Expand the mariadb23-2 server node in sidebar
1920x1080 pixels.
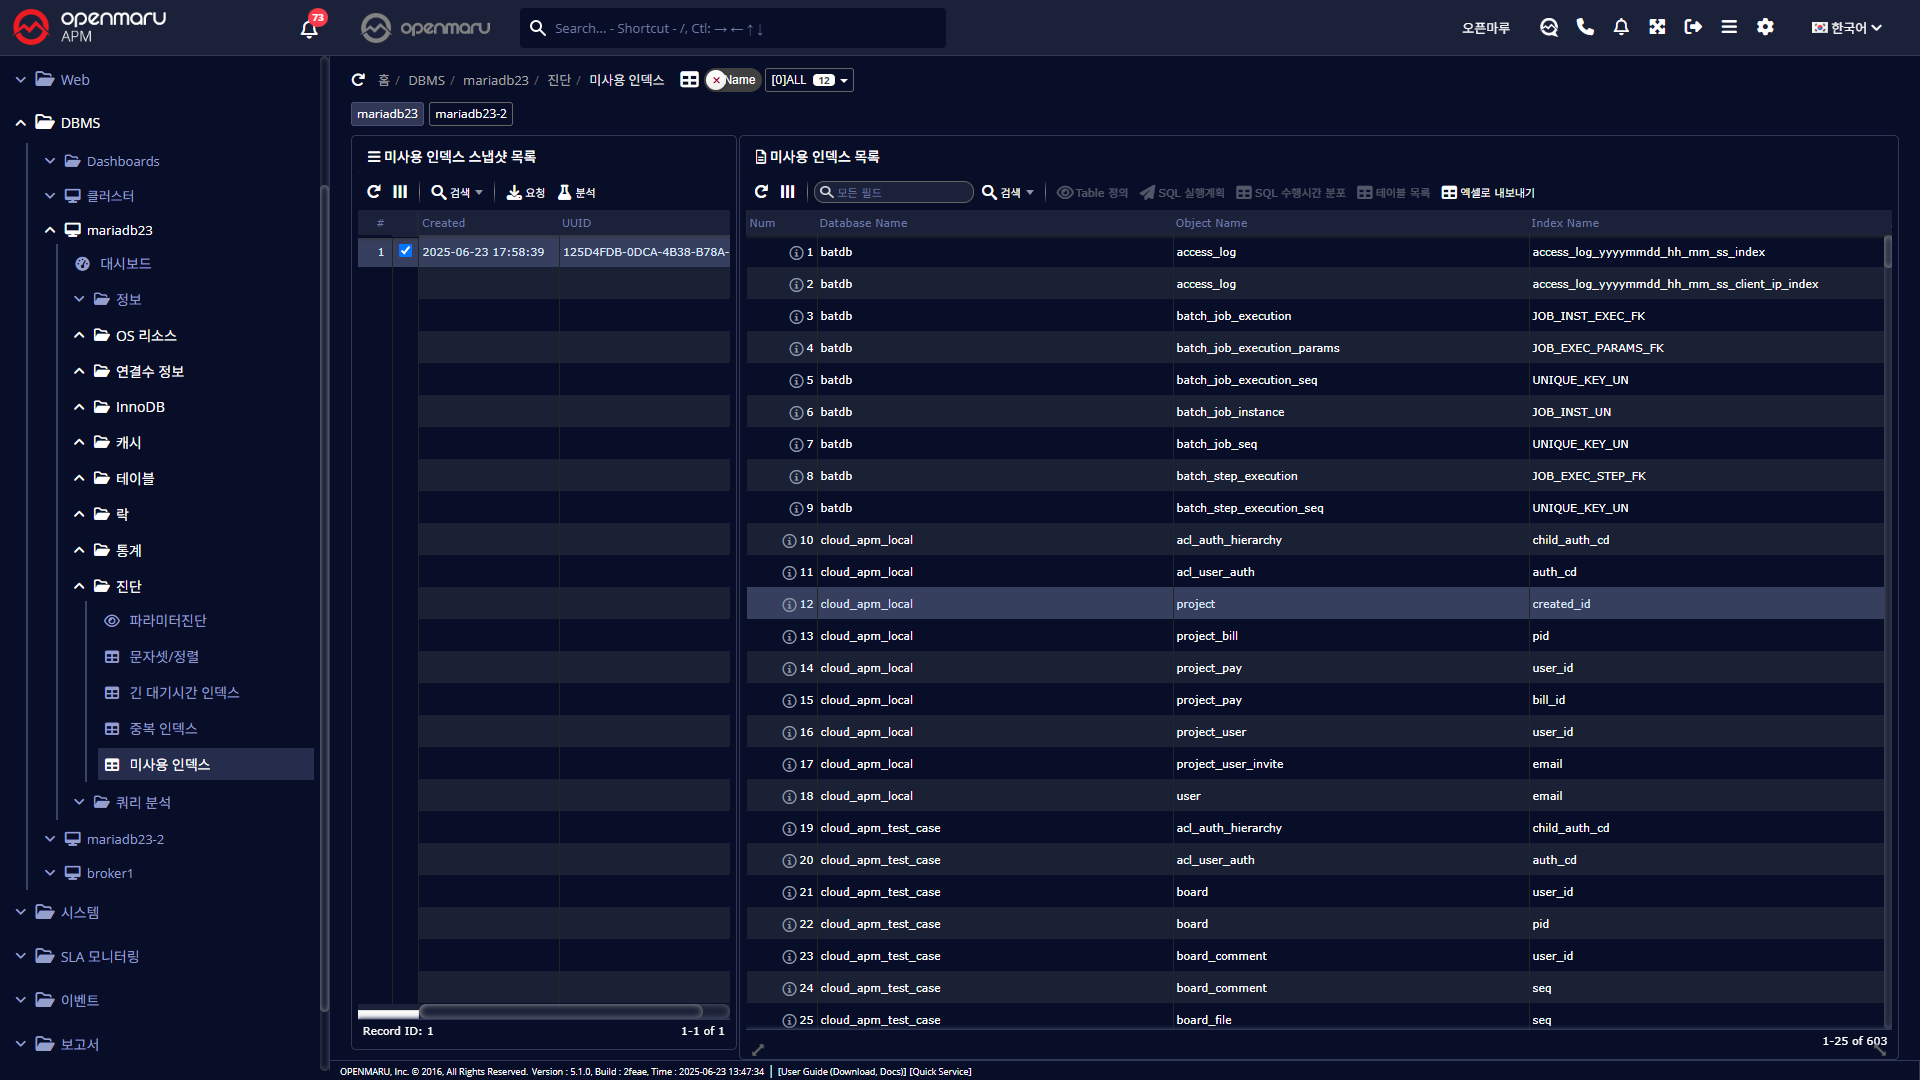pyautogui.click(x=50, y=839)
